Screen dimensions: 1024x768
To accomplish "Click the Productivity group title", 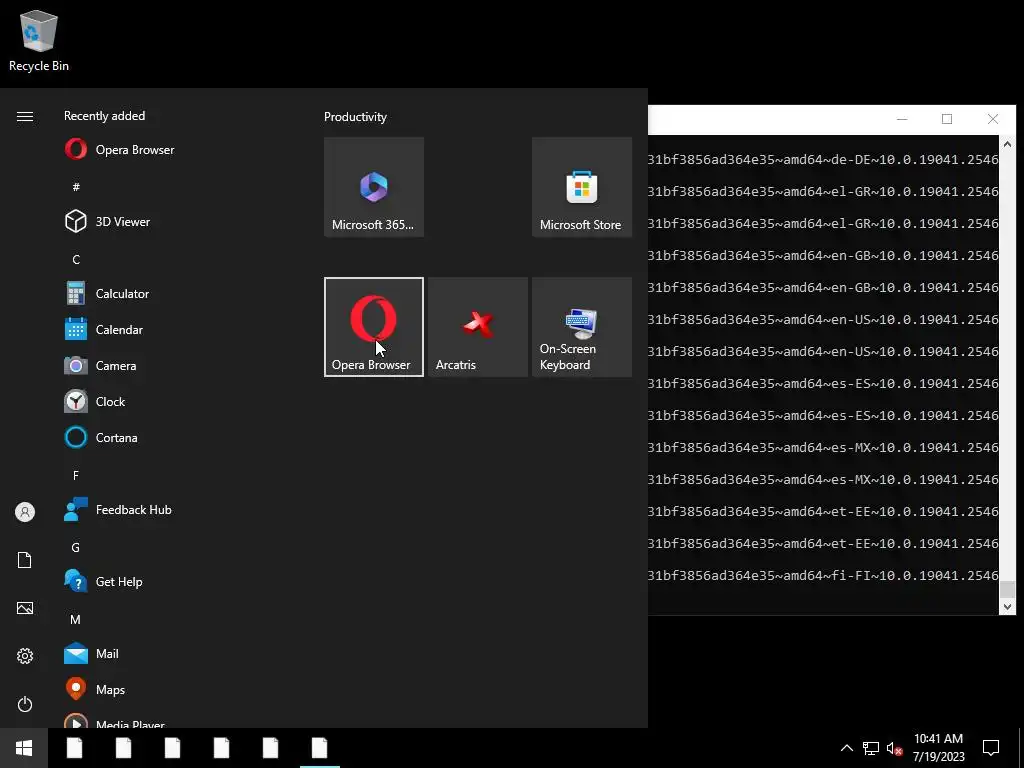I will click(355, 117).
